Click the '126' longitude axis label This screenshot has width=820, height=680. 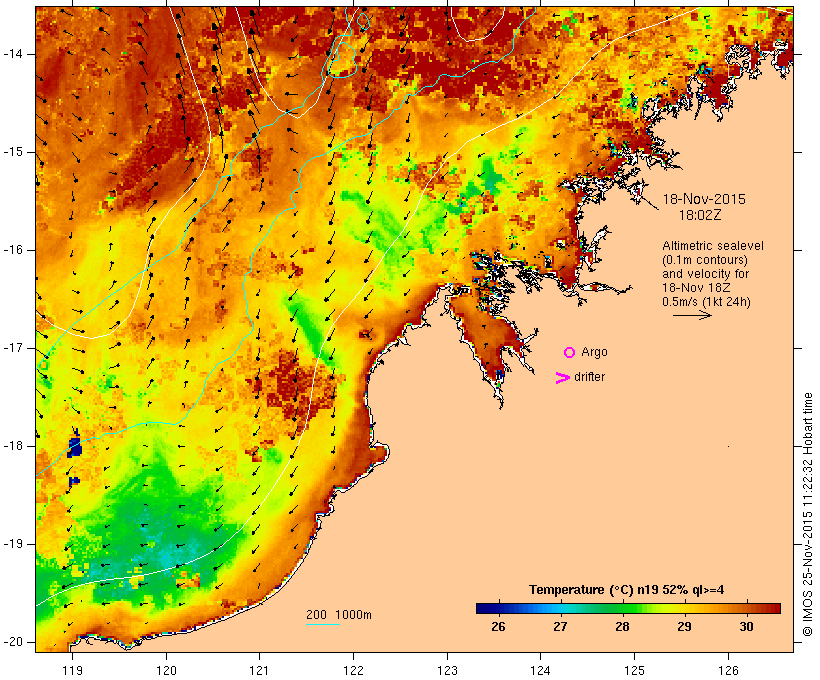[x=728, y=670]
